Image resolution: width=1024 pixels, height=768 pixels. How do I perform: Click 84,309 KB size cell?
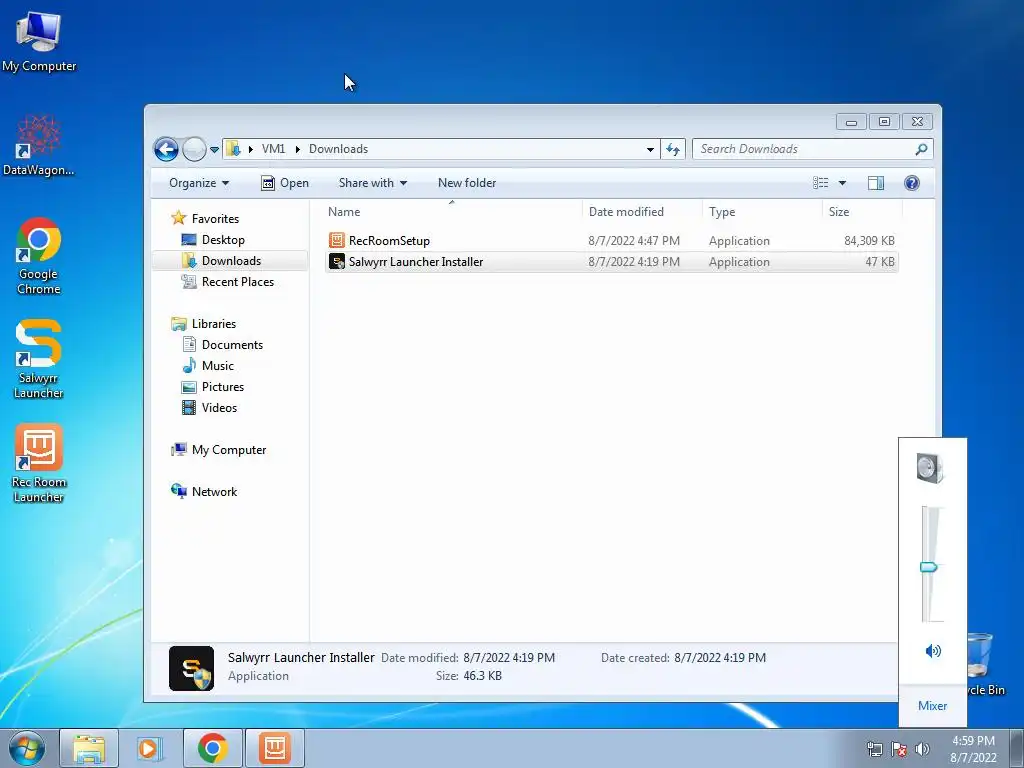(x=869, y=241)
